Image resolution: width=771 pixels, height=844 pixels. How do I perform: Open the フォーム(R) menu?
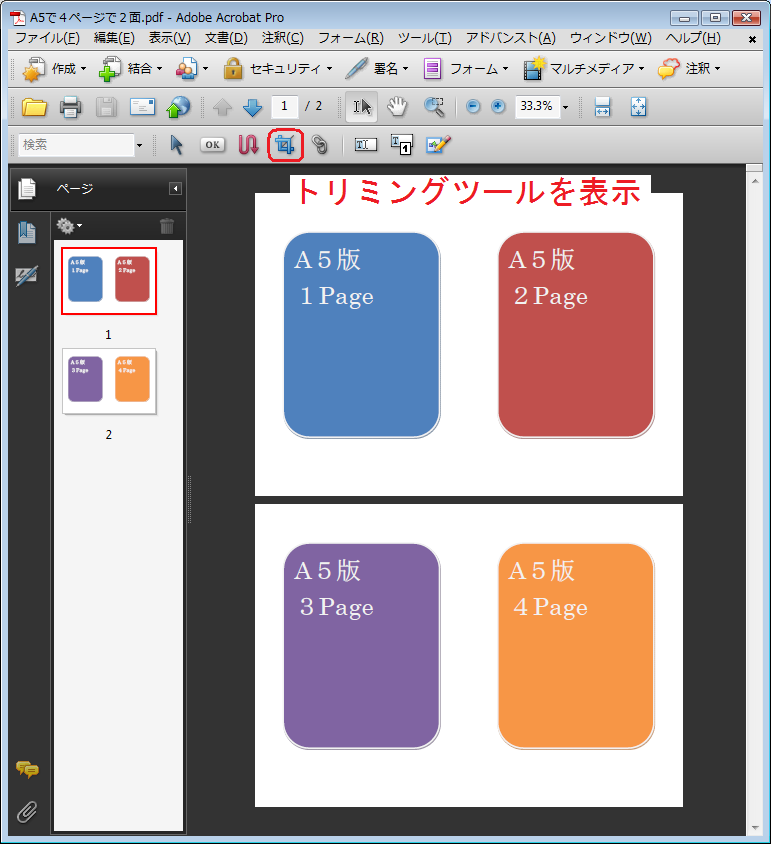pyautogui.click(x=351, y=38)
